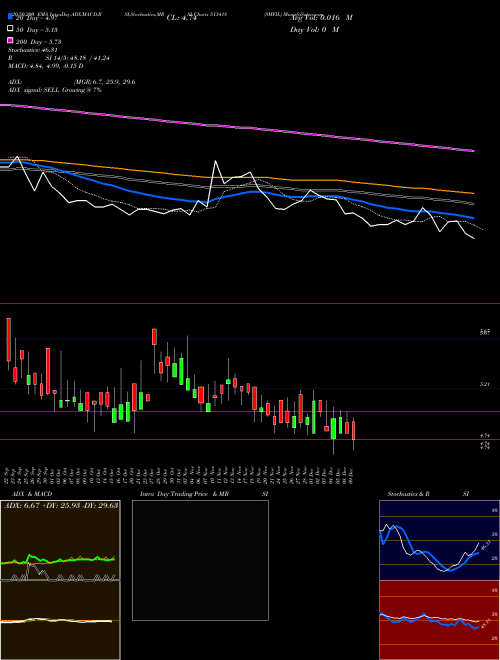Open the empty intraday trading price panel

tap(200, 560)
